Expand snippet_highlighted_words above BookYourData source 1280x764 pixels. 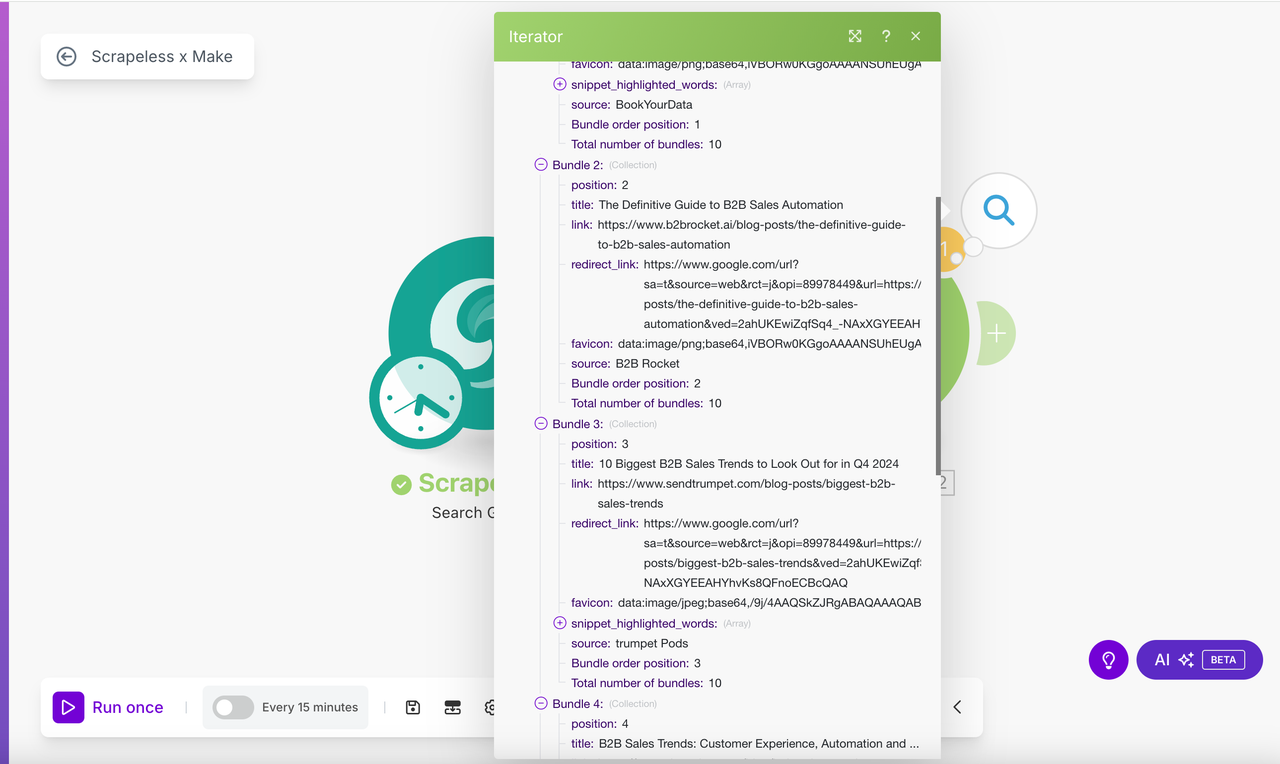coord(560,85)
